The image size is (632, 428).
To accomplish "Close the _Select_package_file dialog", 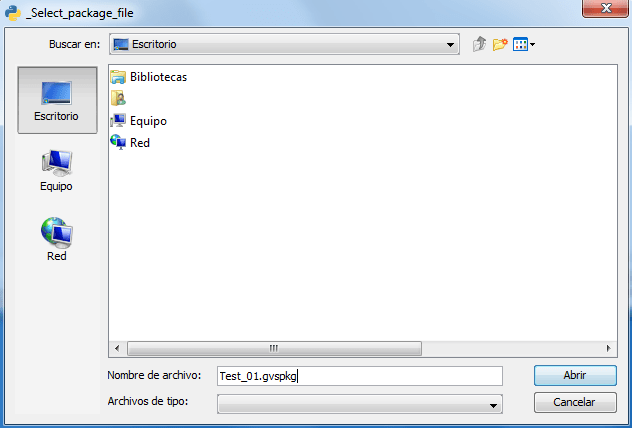I will click(x=605, y=8).
